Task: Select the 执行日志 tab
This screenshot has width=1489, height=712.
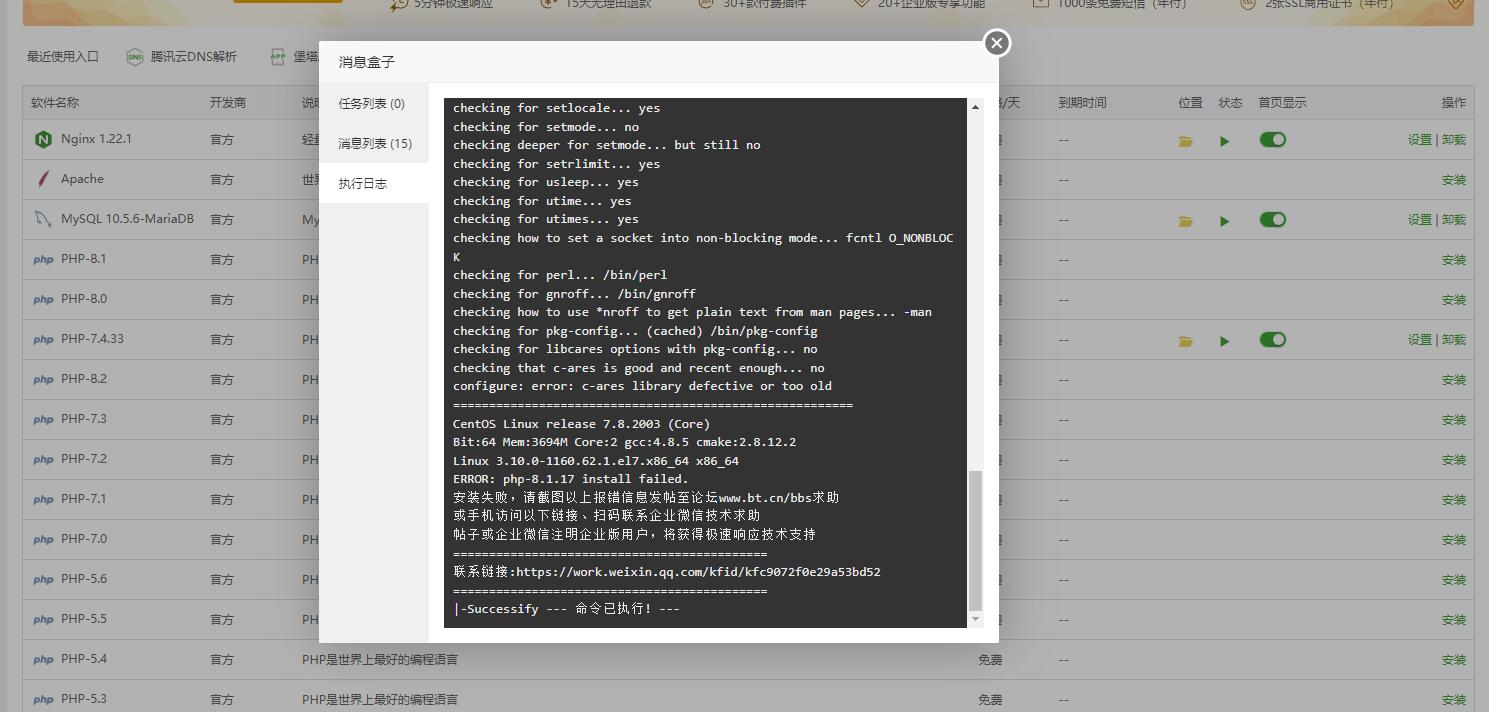Action: click(374, 184)
